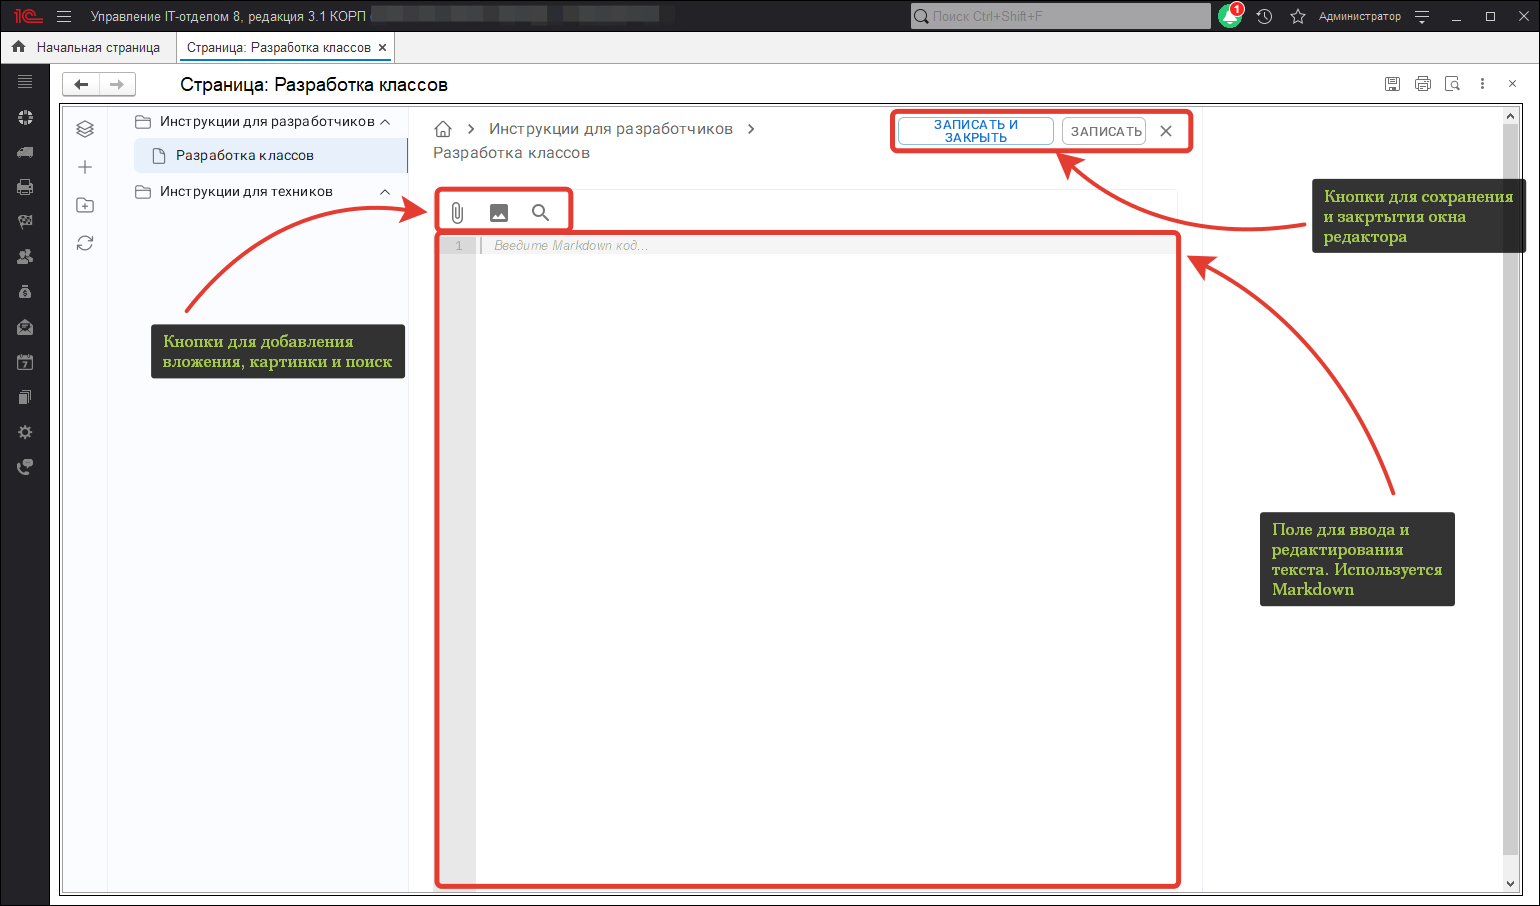Click the 'Записать и закрыть' button
1540x906 pixels.
pyautogui.click(x=975, y=131)
